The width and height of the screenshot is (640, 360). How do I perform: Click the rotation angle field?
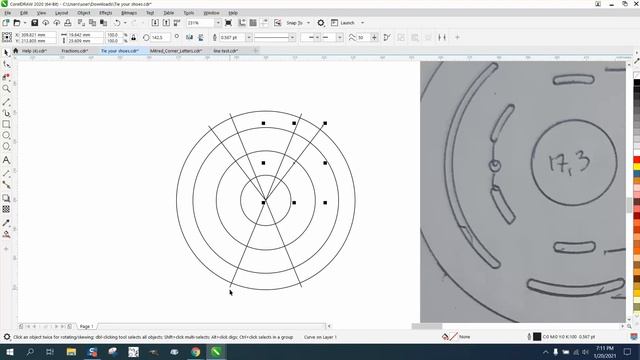coord(160,37)
